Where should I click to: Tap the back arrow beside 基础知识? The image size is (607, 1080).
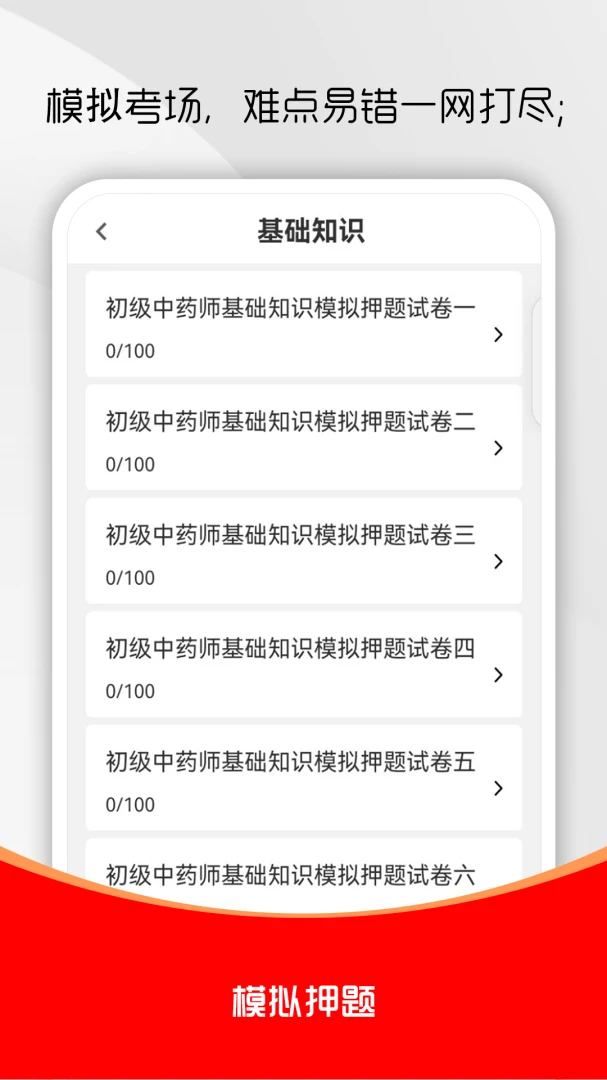(101, 231)
